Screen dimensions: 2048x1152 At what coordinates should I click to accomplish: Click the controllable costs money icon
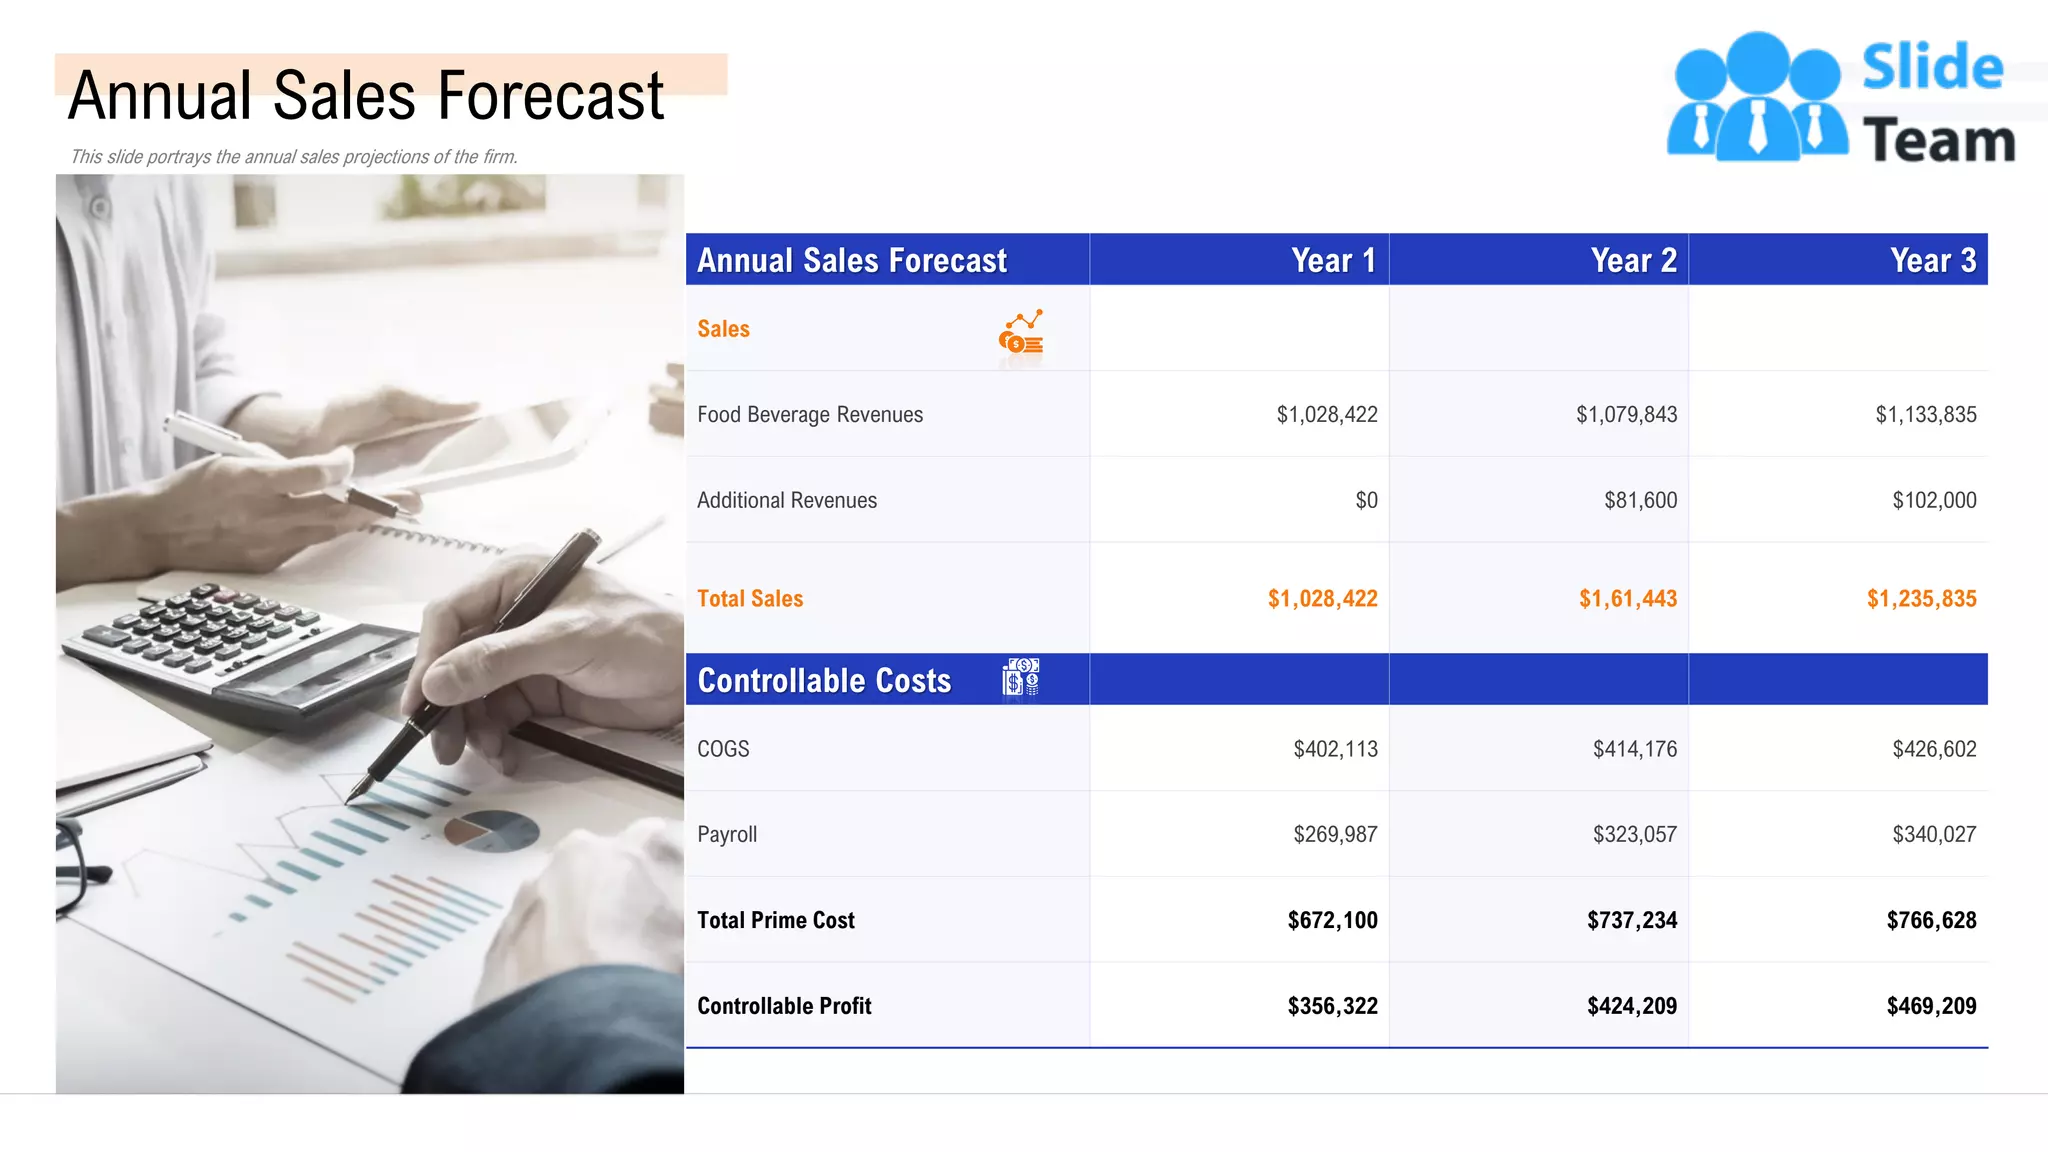point(1021,677)
